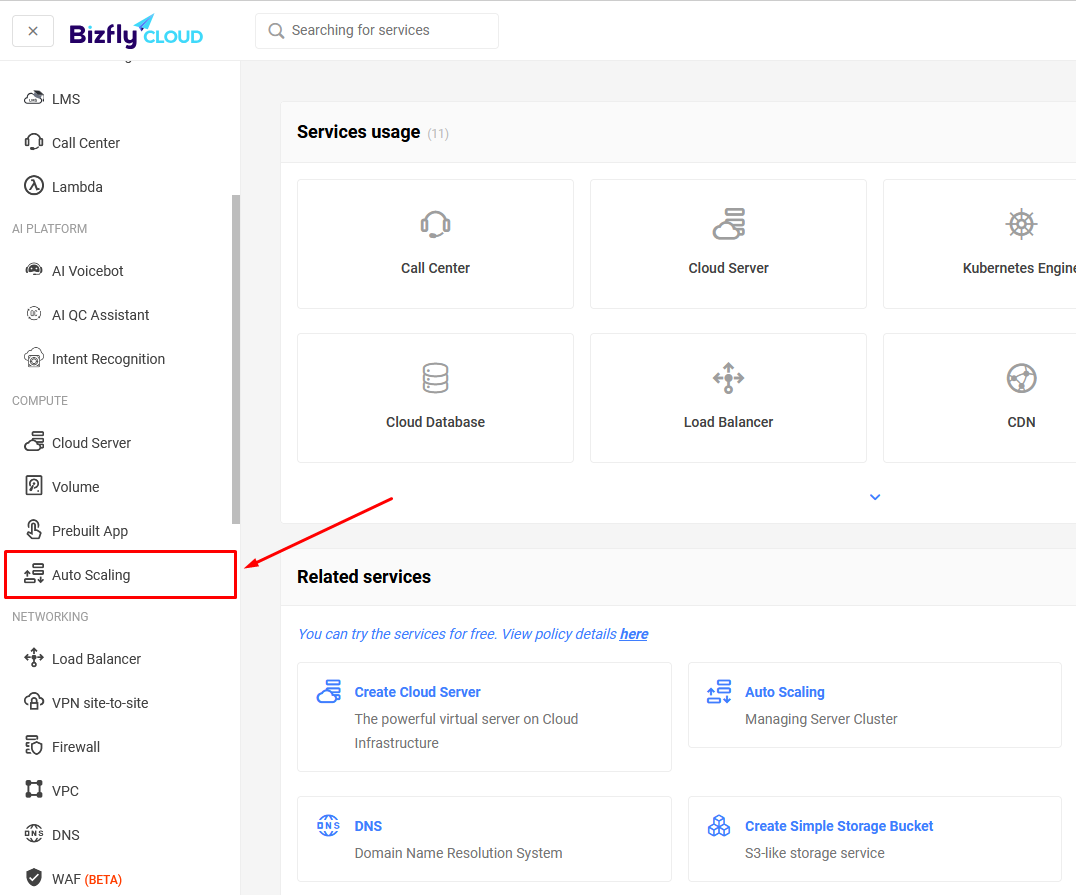Go to Auto Scaling in the sidebar menu

[91, 575]
